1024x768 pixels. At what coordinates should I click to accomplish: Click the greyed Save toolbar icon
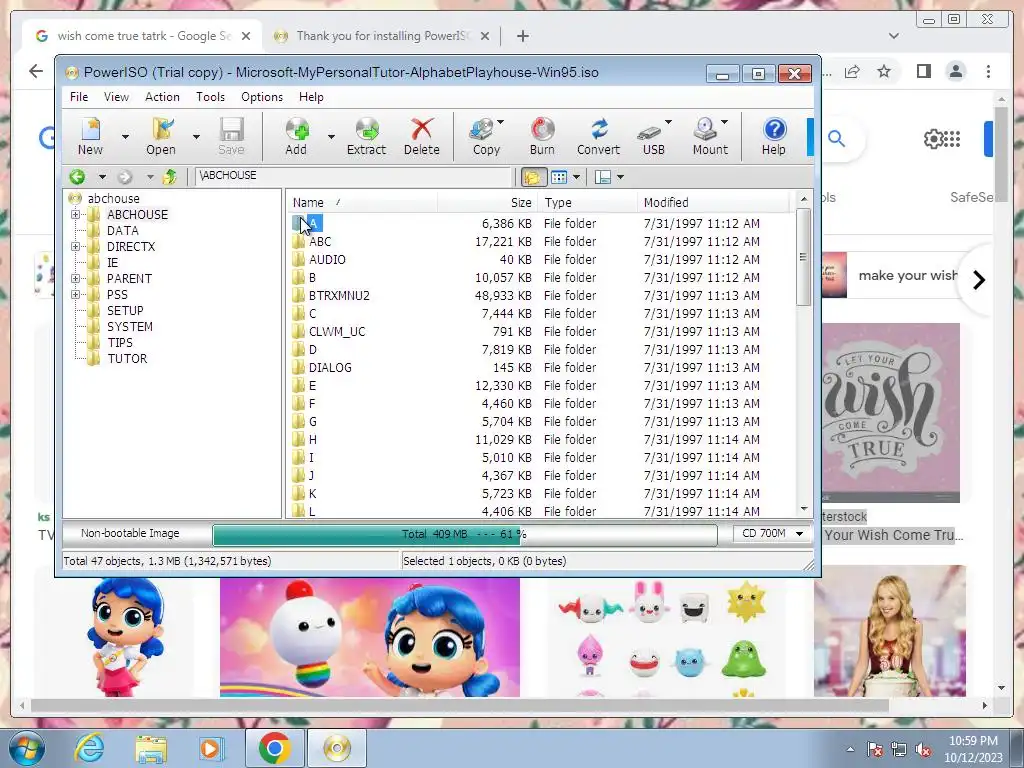coord(231,136)
